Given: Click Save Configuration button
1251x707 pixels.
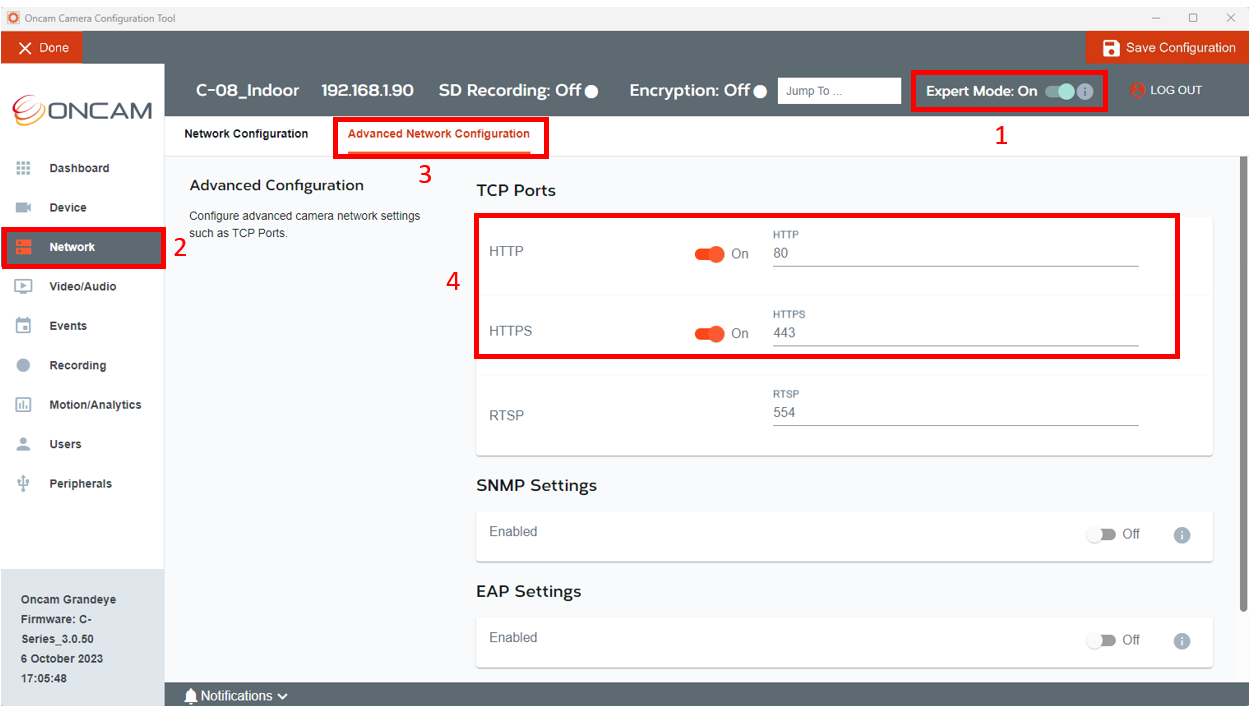Looking at the screenshot, I should click(x=1167, y=48).
